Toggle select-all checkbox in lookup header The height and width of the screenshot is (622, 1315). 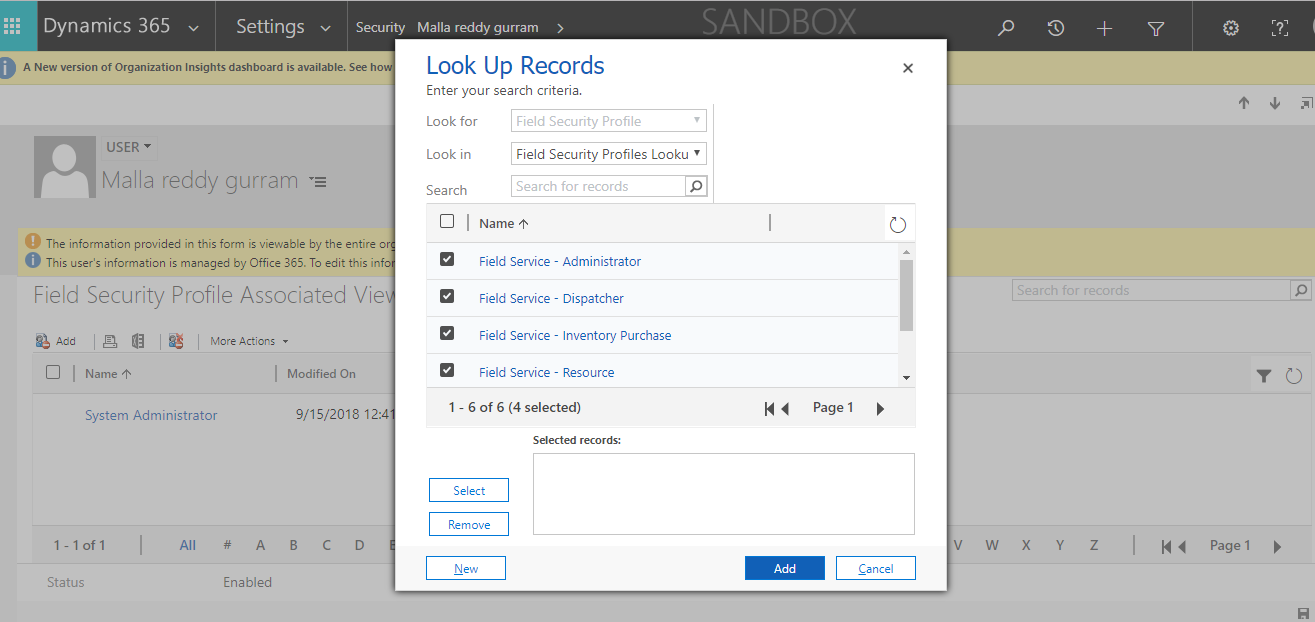447,222
